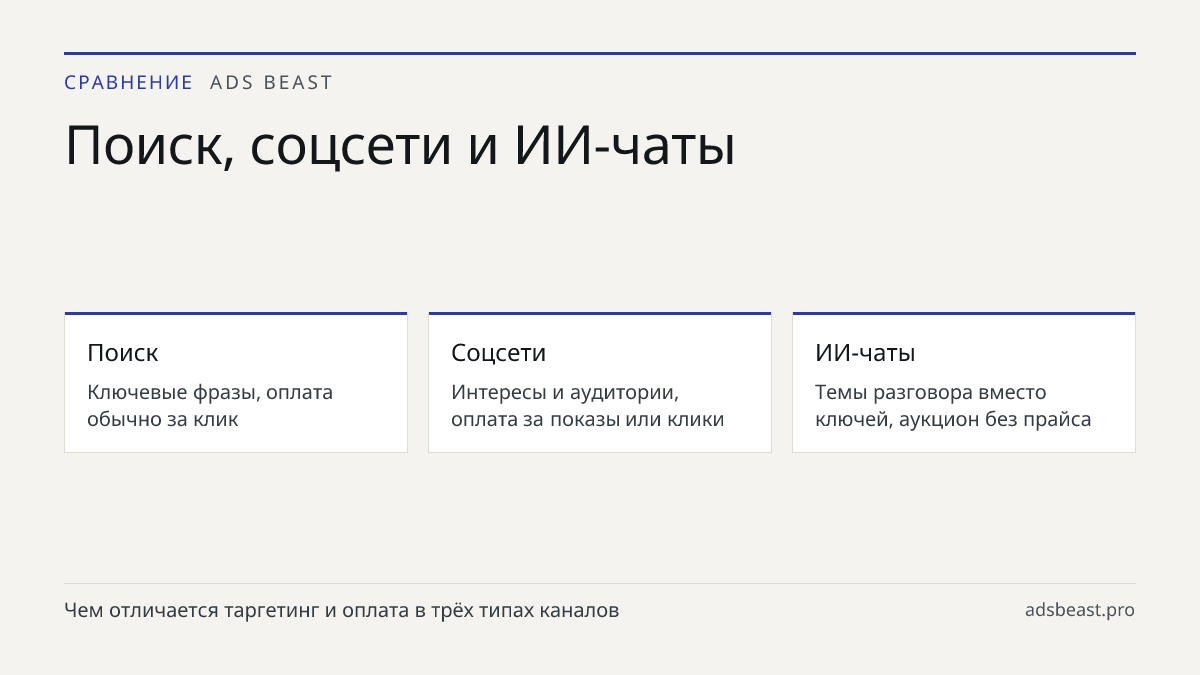The width and height of the screenshot is (1200, 675).
Task: Click the text 'Ключевые фразы, оплата обычно за клик'
Action: (210, 406)
